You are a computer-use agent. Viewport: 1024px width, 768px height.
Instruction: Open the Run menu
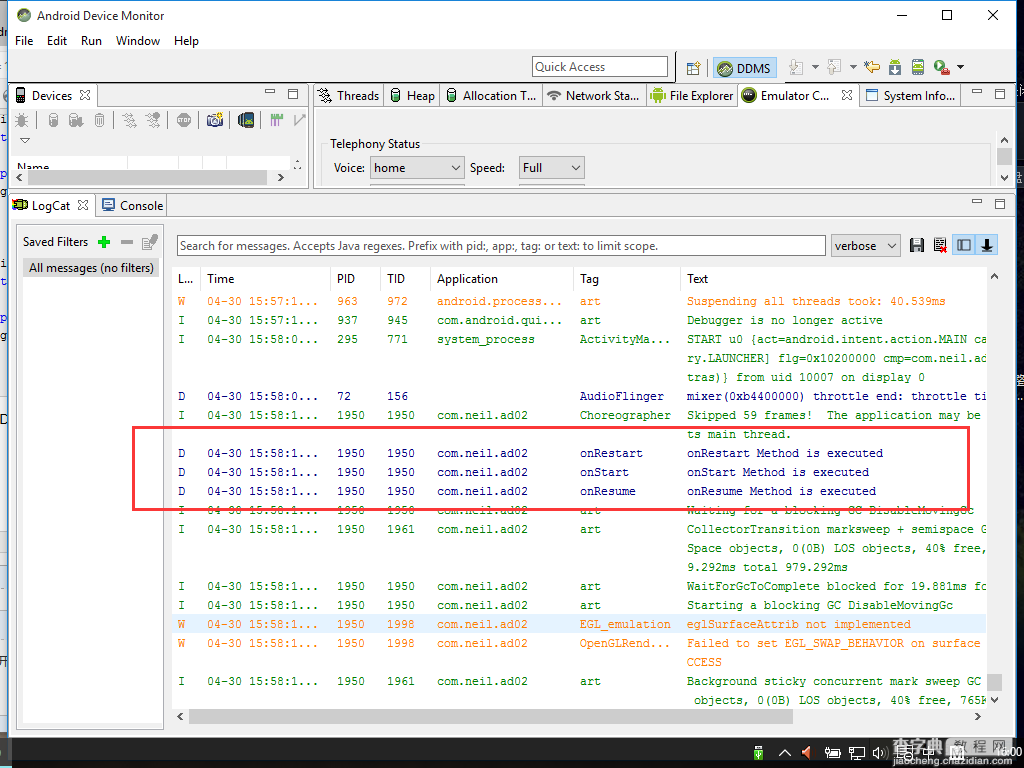pos(91,40)
